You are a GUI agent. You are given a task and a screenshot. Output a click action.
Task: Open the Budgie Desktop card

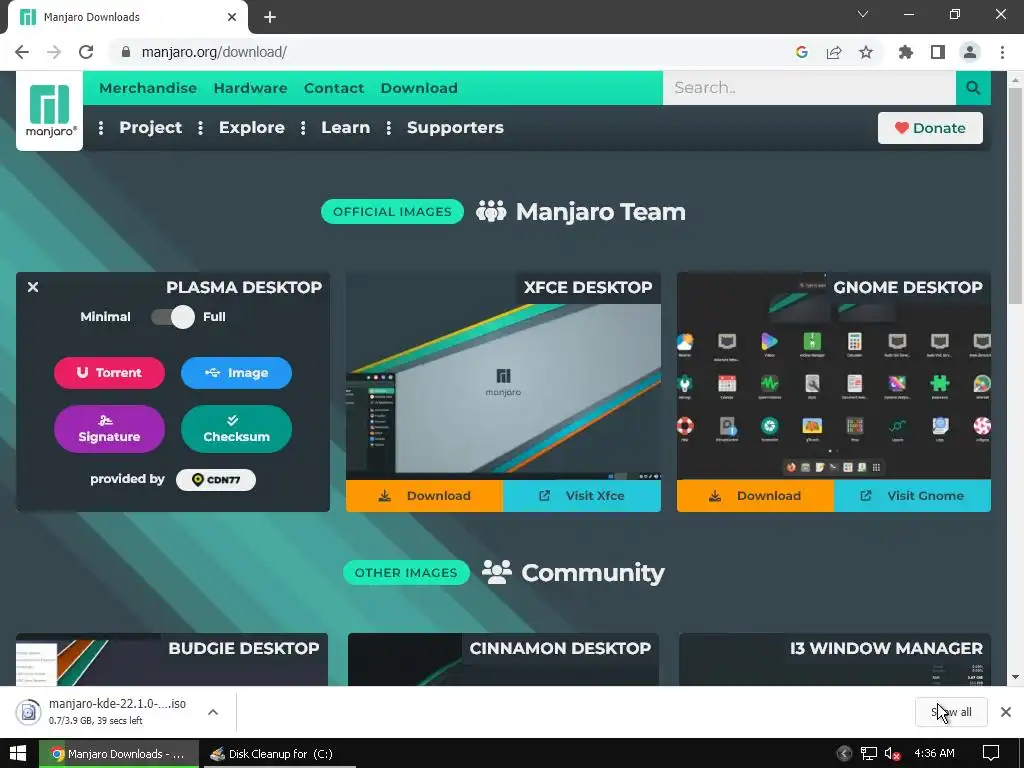(x=172, y=660)
